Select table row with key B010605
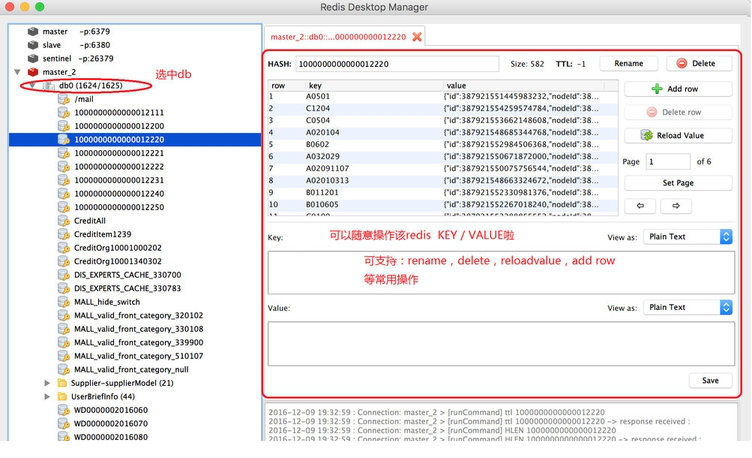752x458 pixels. pyautogui.click(x=443, y=204)
